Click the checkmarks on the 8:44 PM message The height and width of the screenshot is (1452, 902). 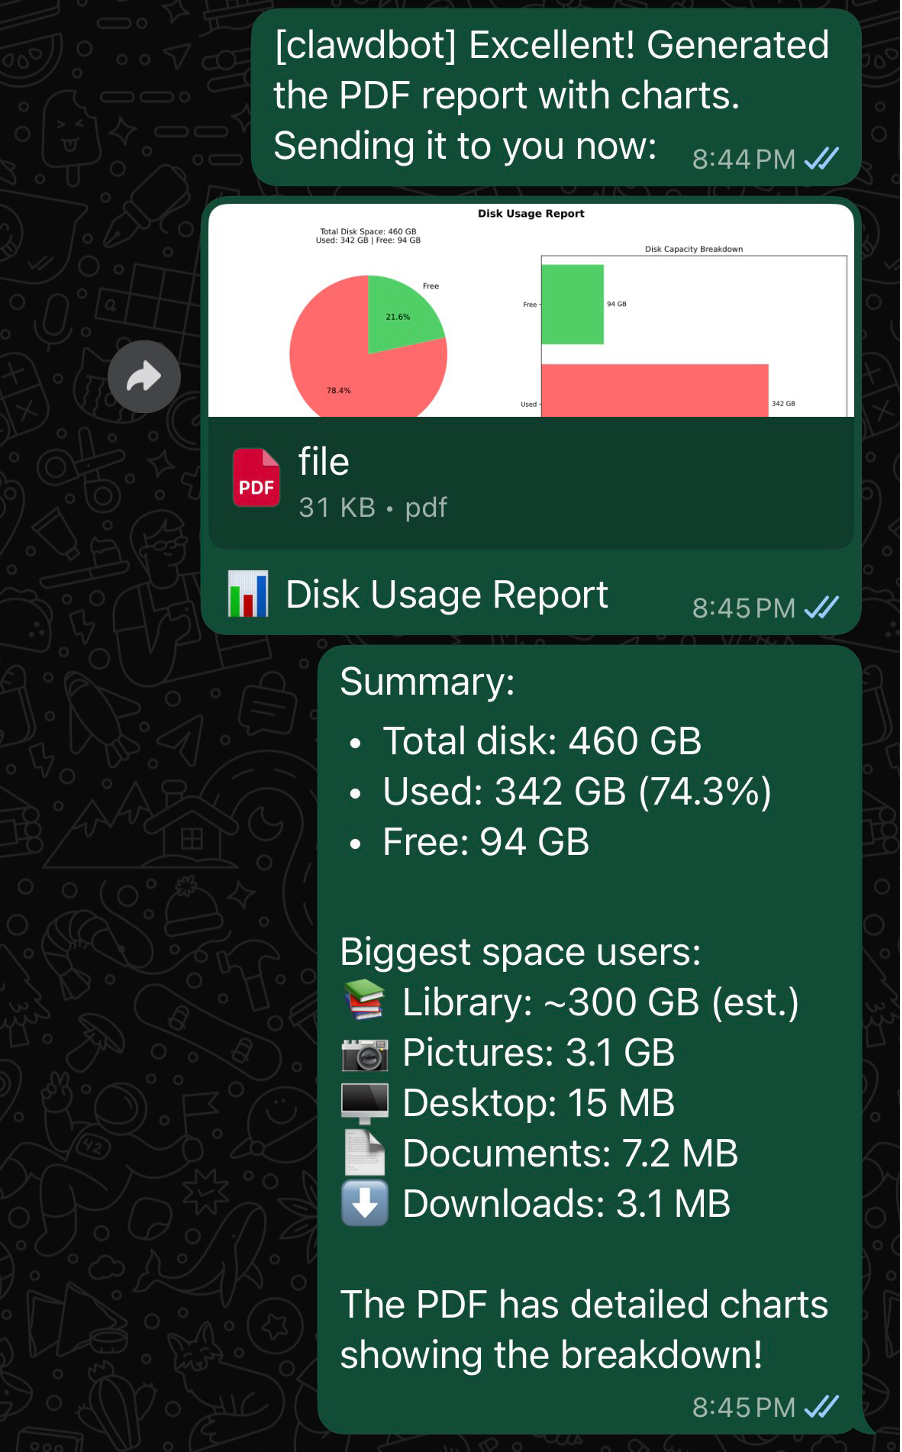click(820, 158)
